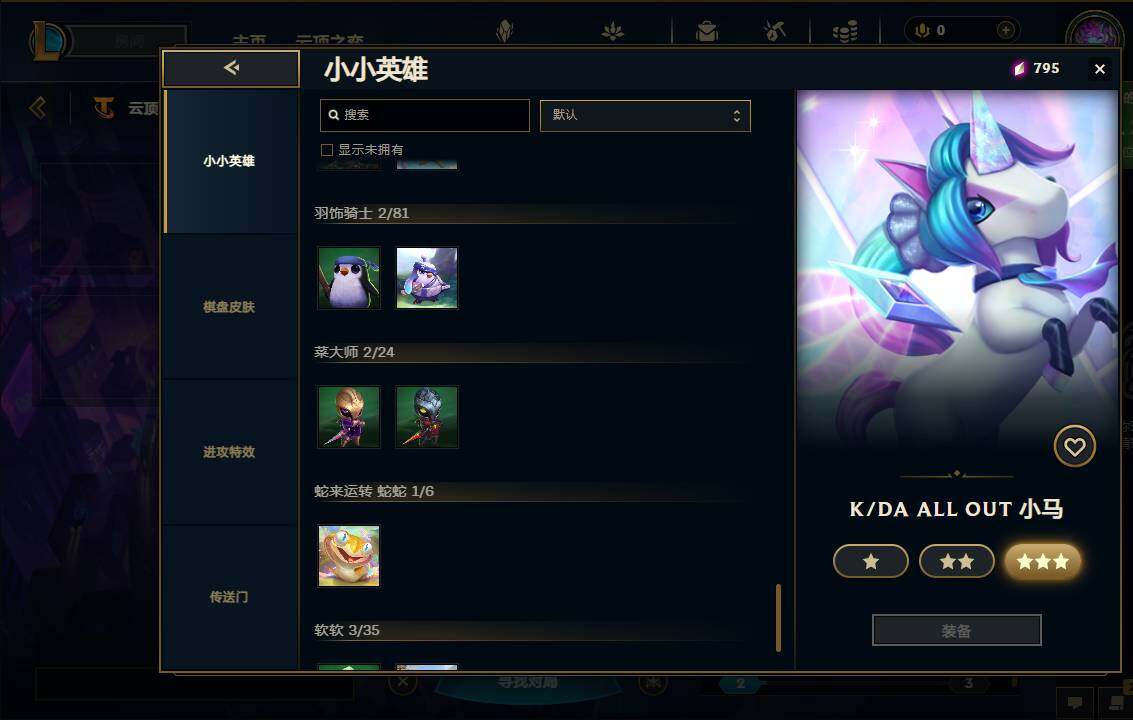Switch to the 棋盘皮肤 tab
The image size is (1133, 720).
tap(229, 307)
